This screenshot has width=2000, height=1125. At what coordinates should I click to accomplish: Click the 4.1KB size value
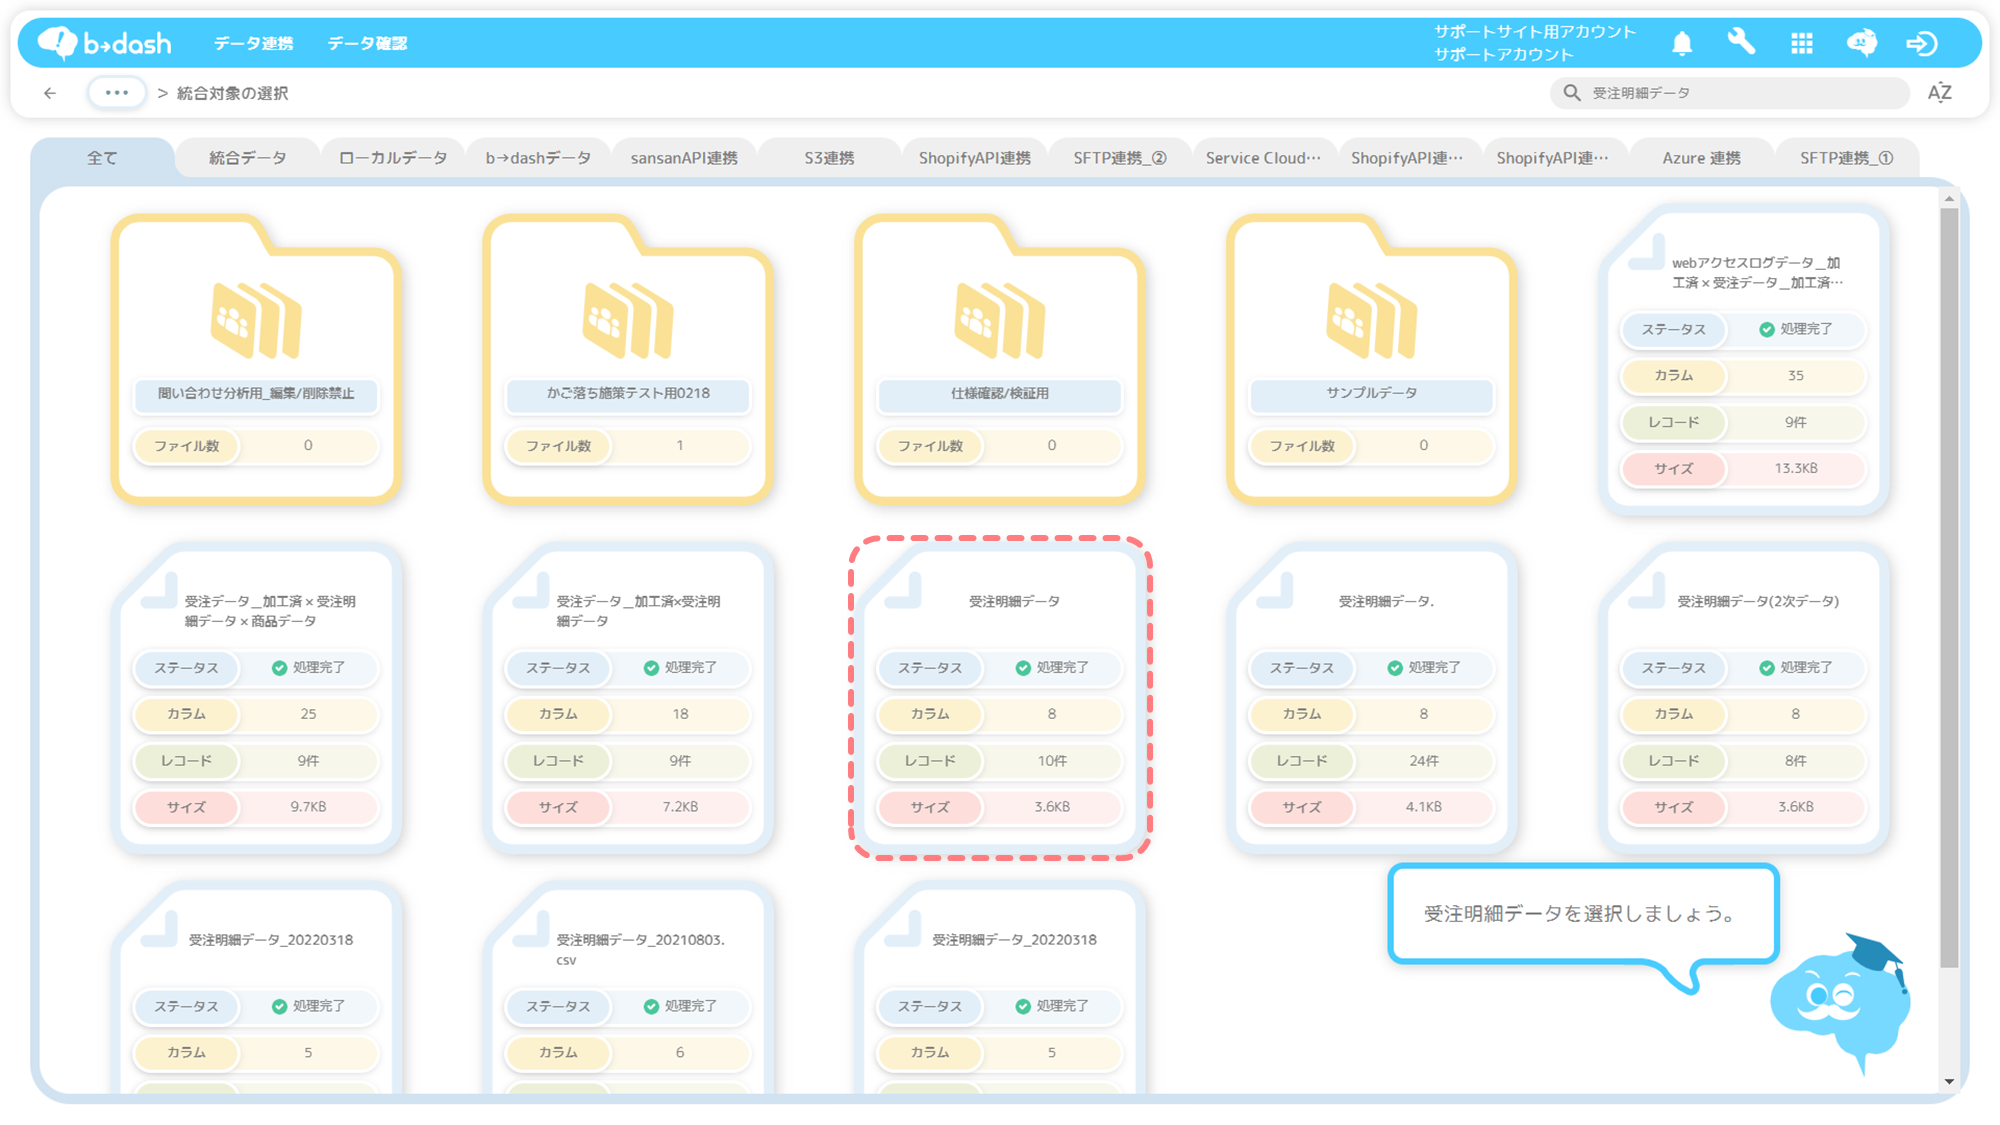tap(1424, 807)
